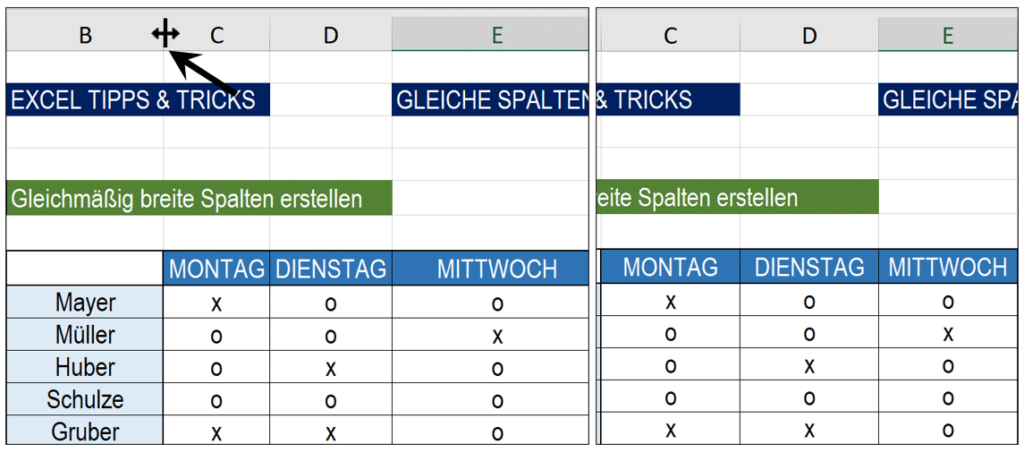The width and height of the screenshot is (1024, 453).
Task: Select the MITTWOCH header cell in right table
Action: pos(948,266)
